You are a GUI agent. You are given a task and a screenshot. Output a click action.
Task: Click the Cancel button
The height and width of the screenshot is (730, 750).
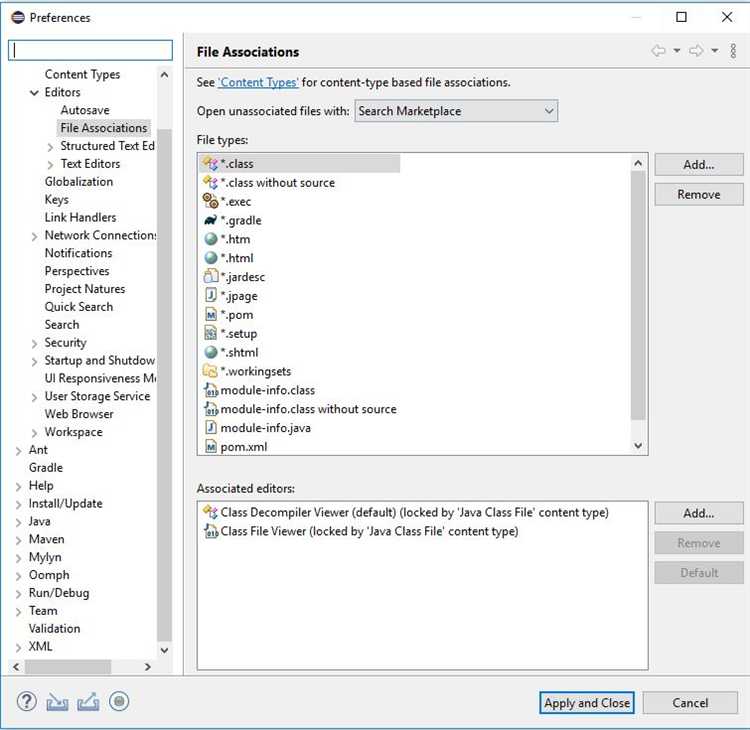[690, 703]
